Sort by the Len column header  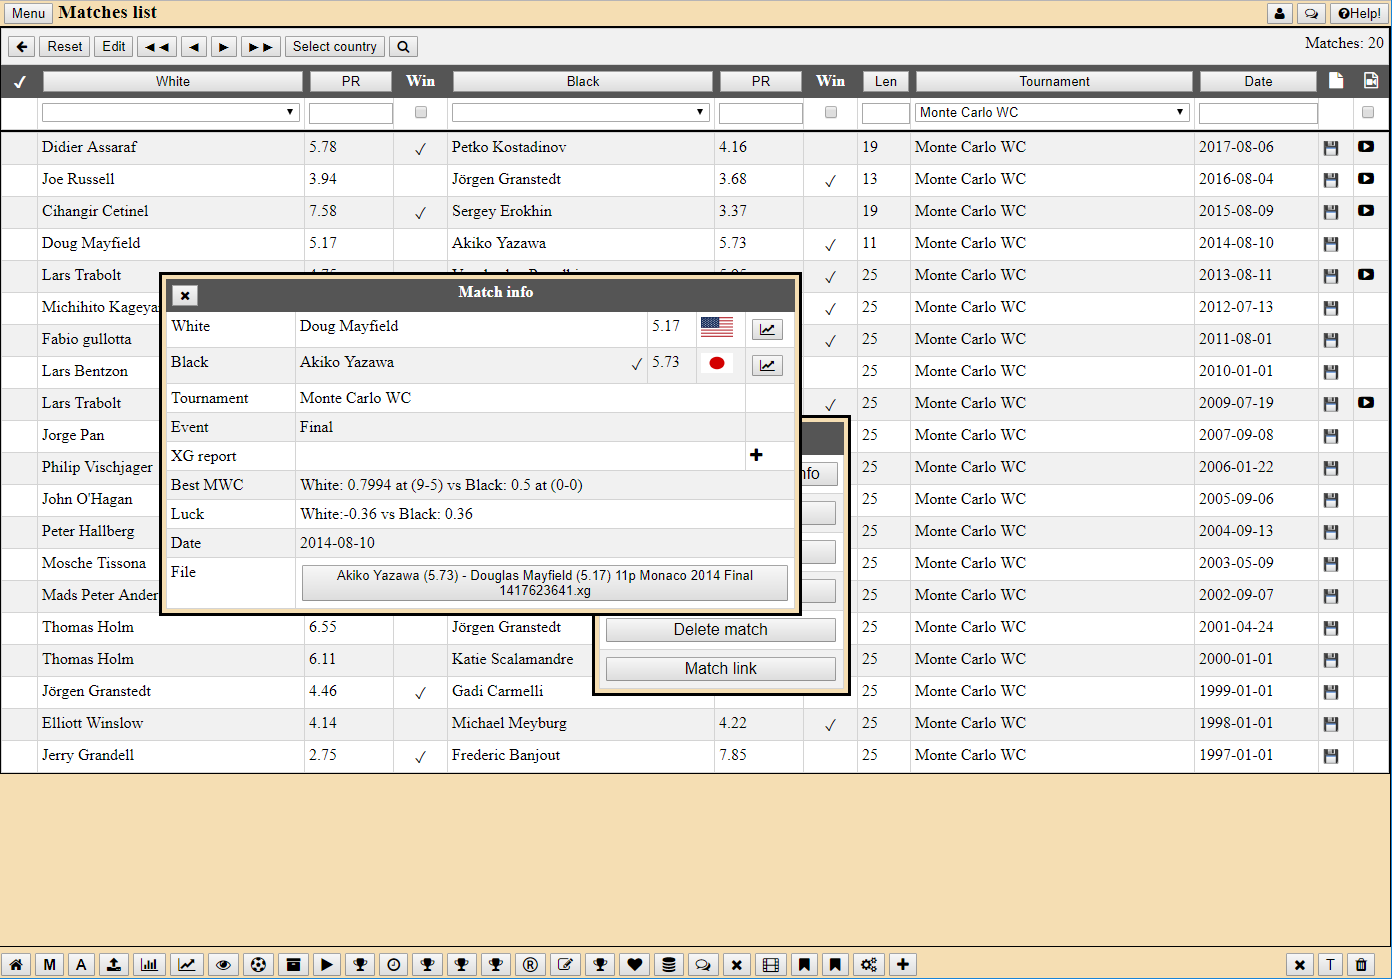886,82
